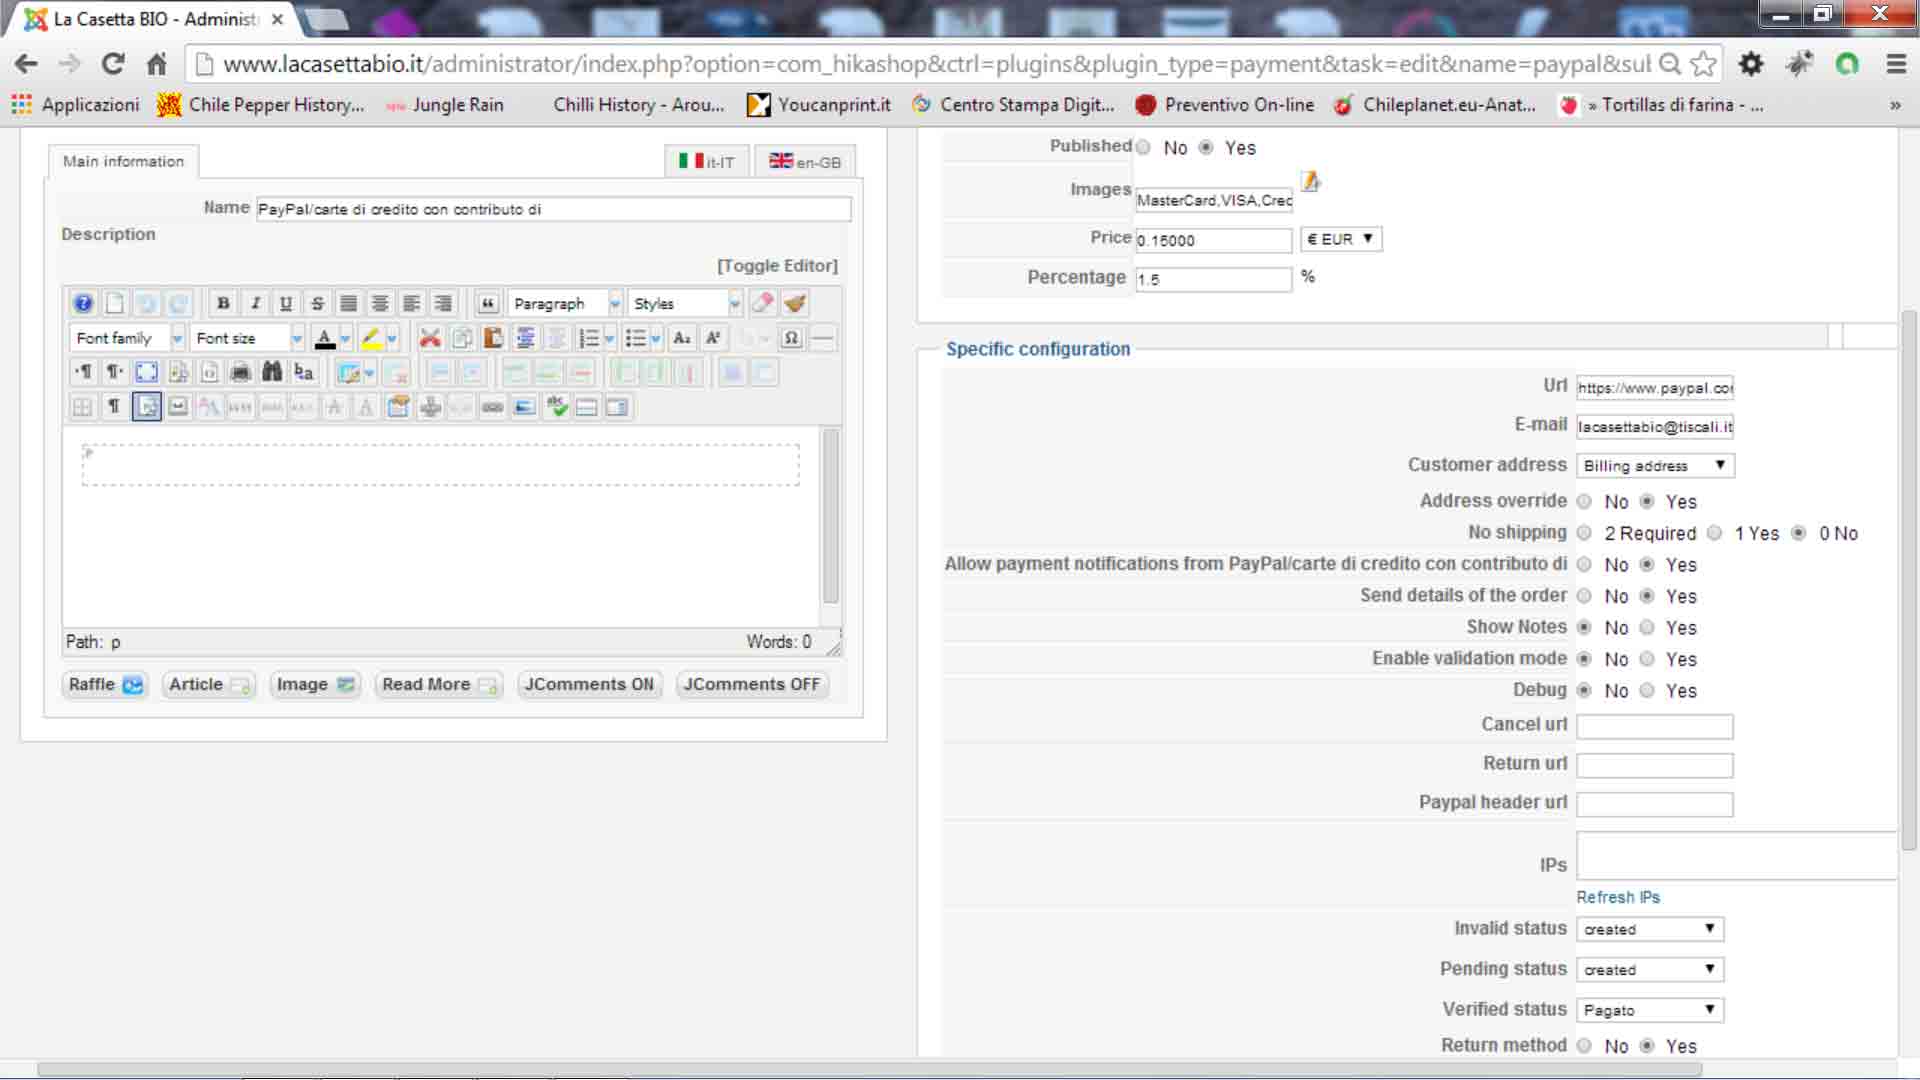1920x1080 pixels.
Task: Select Yes for Show Notes
Action: (x=1647, y=627)
